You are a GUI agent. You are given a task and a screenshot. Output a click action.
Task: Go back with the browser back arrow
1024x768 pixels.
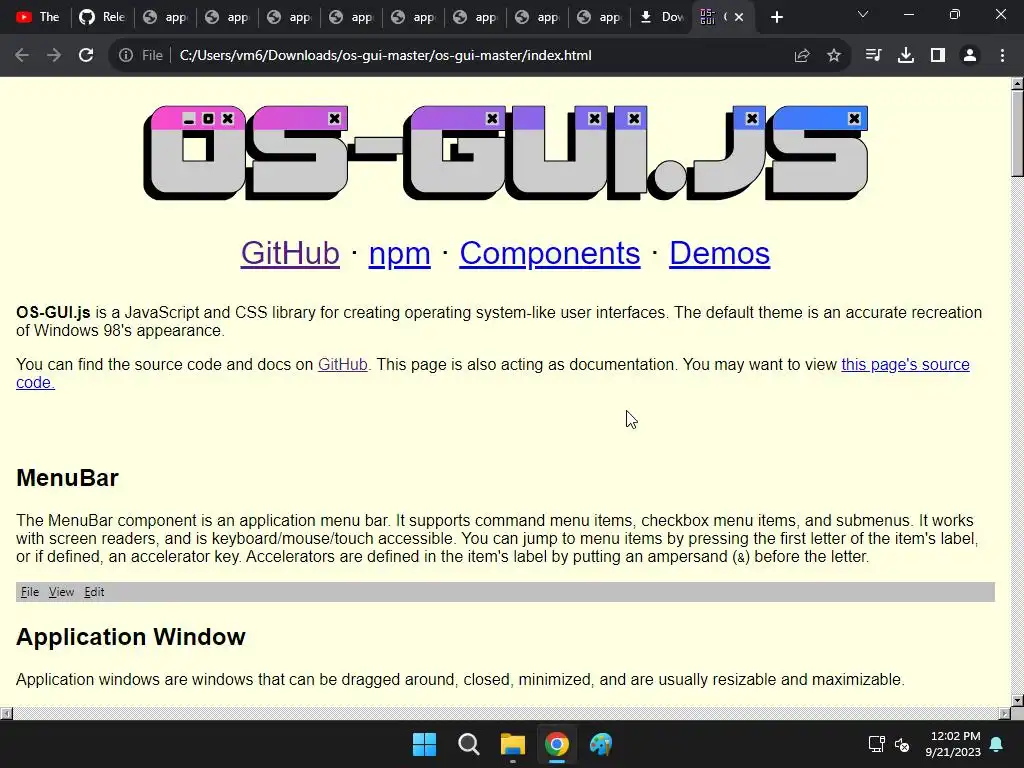click(x=22, y=56)
